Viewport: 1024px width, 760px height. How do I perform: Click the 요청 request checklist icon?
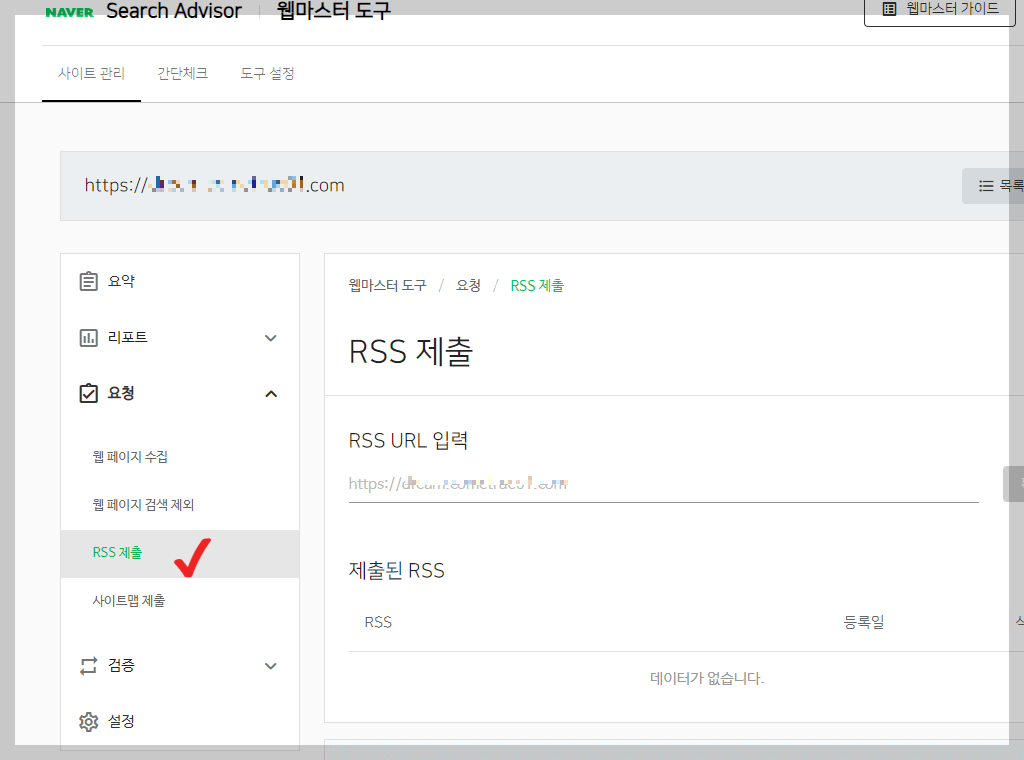pos(89,393)
